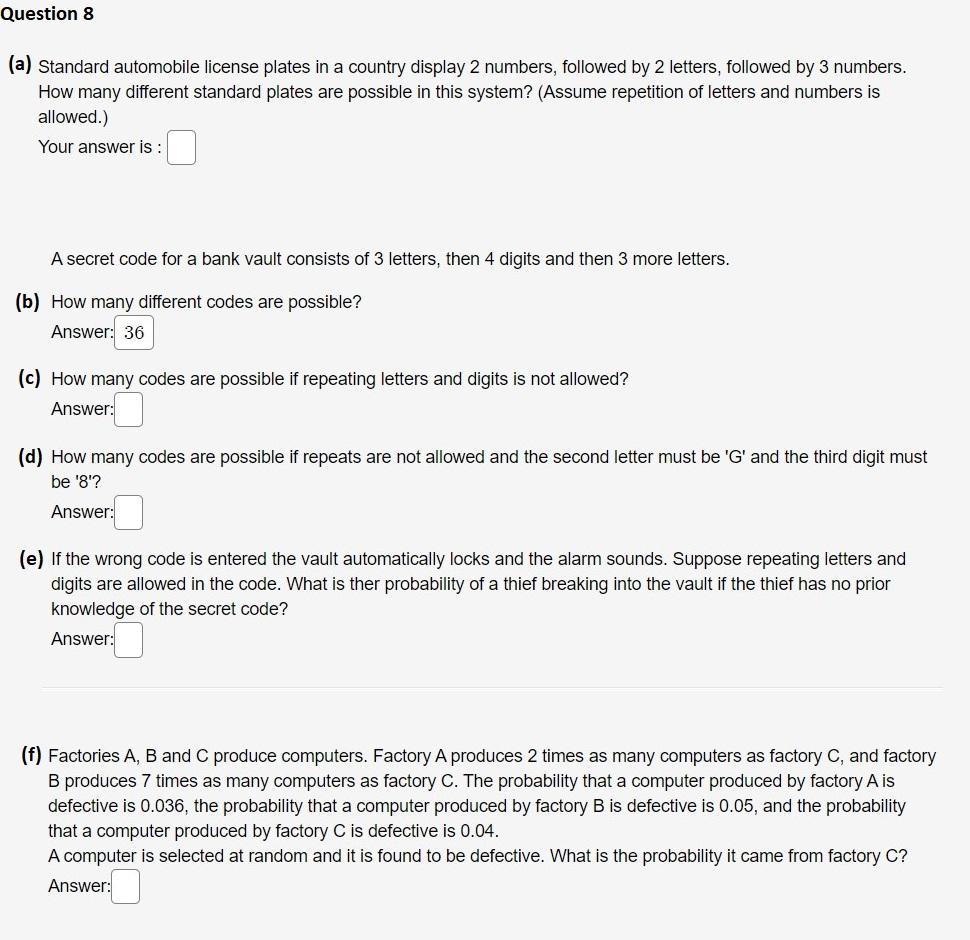The image size is (970, 940).
Task: Click the part (f) factory answer box
Action: pos(124,885)
